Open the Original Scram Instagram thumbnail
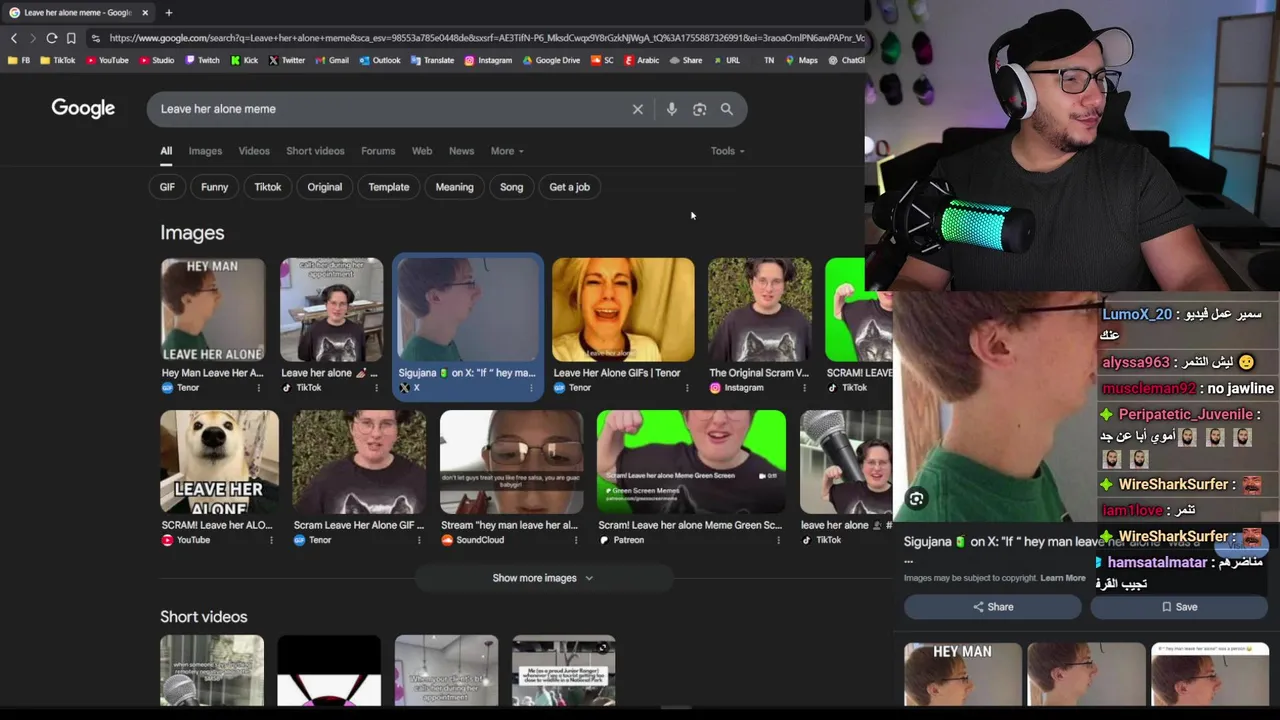This screenshot has width=1280, height=720. click(760, 310)
